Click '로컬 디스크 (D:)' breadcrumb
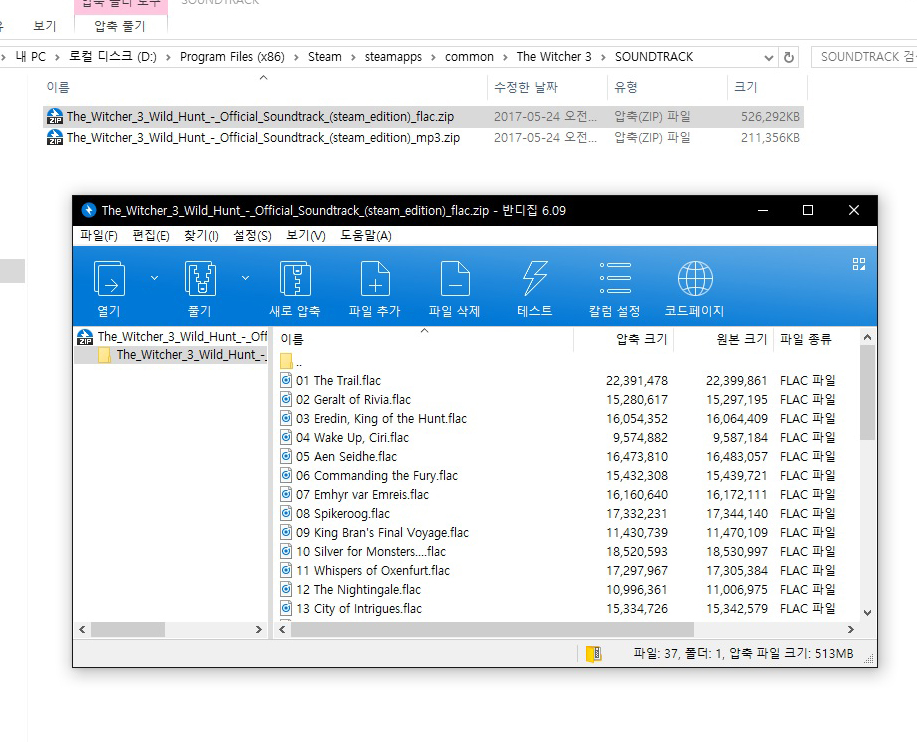 click(x=113, y=57)
